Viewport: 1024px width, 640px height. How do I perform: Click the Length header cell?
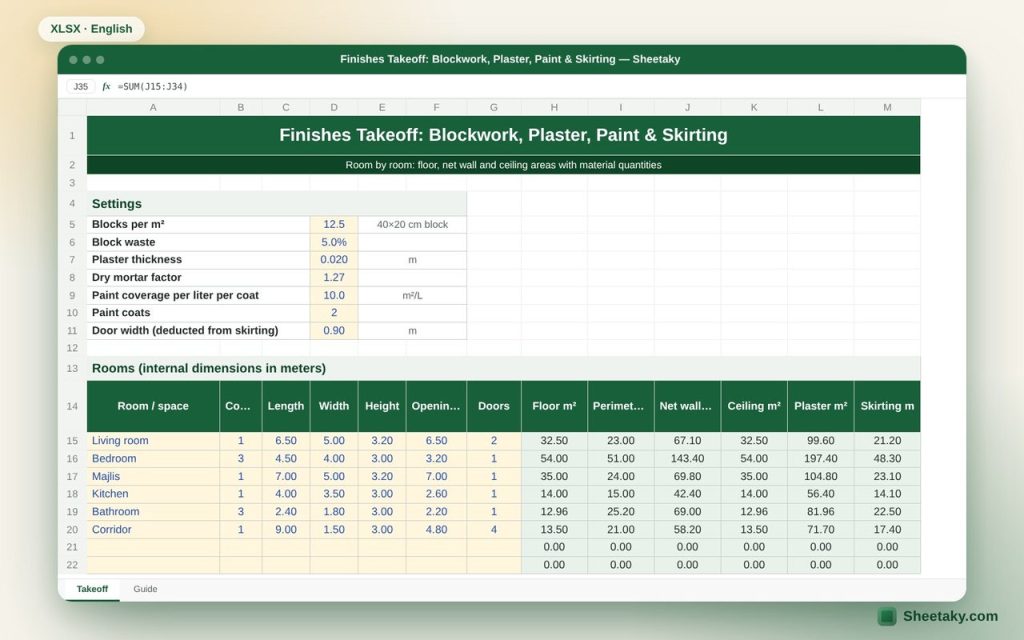pyautogui.click(x=285, y=406)
